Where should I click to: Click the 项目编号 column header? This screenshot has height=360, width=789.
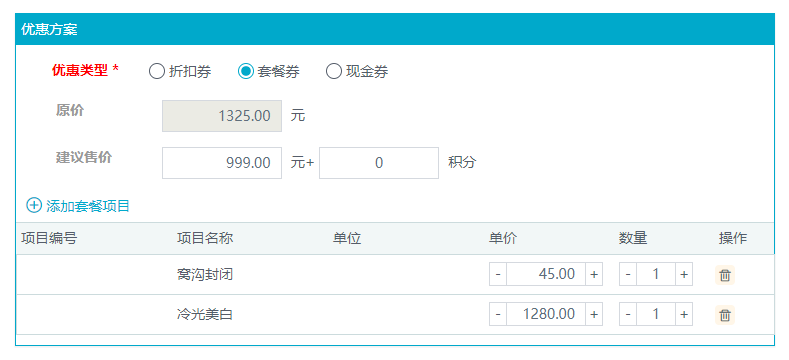(x=49, y=238)
